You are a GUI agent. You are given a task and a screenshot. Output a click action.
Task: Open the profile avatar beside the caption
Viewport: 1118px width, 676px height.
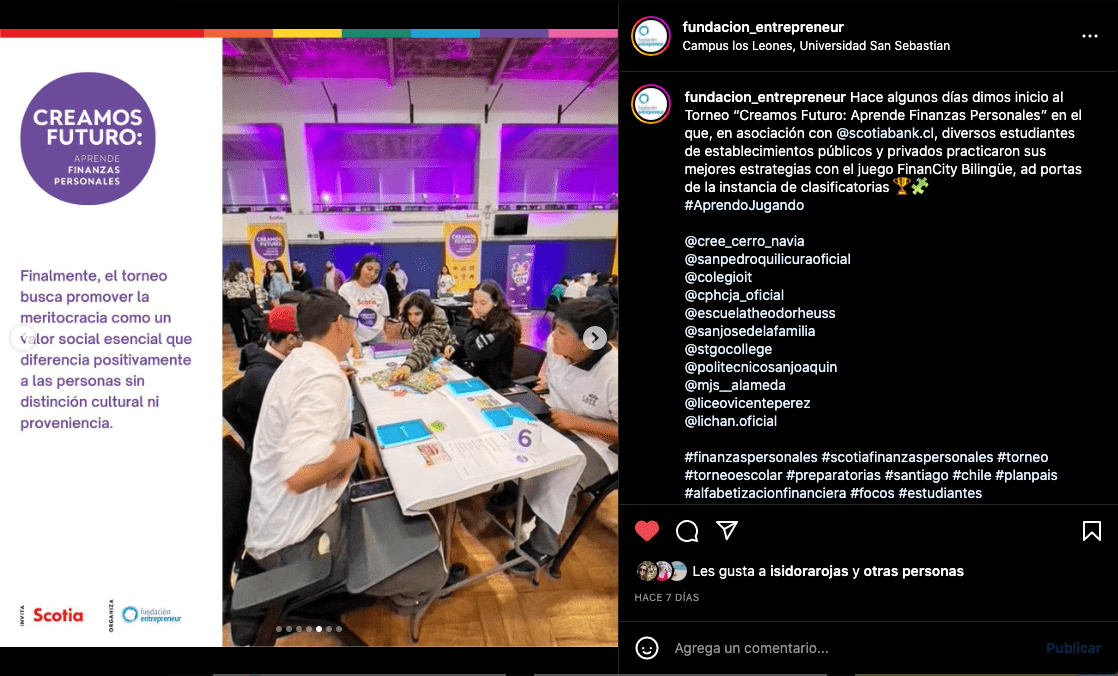point(651,104)
